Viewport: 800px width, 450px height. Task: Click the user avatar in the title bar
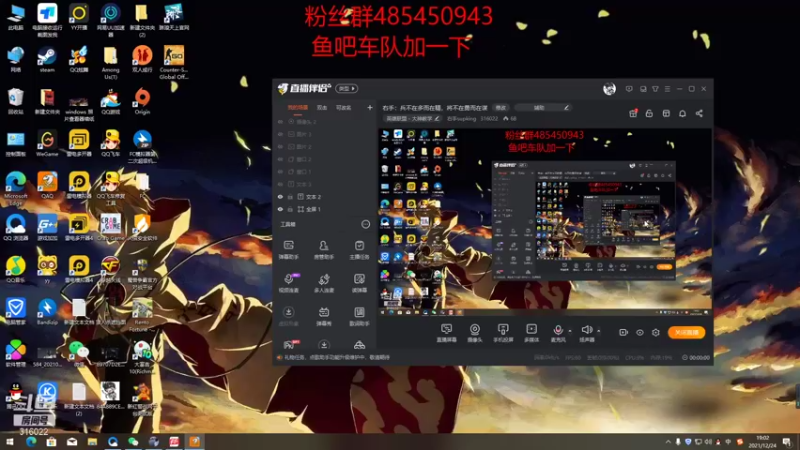[609, 89]
